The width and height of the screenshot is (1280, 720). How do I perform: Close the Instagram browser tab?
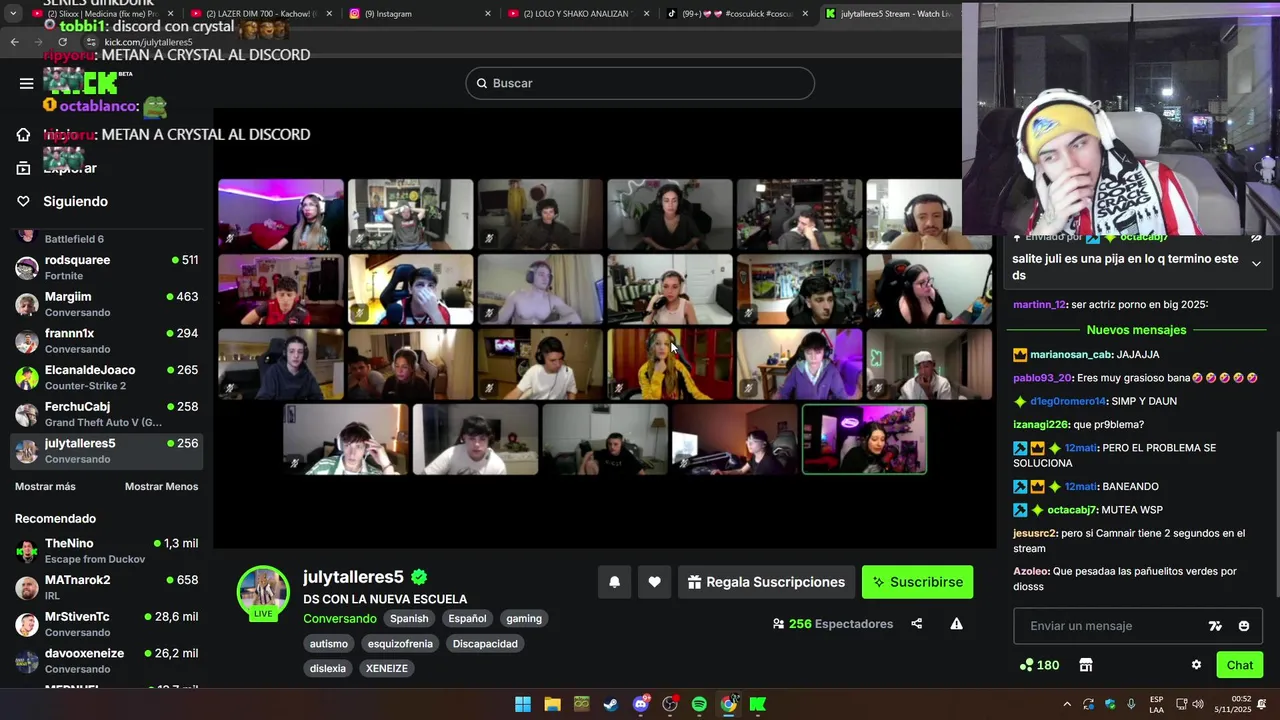coord(488,14)
